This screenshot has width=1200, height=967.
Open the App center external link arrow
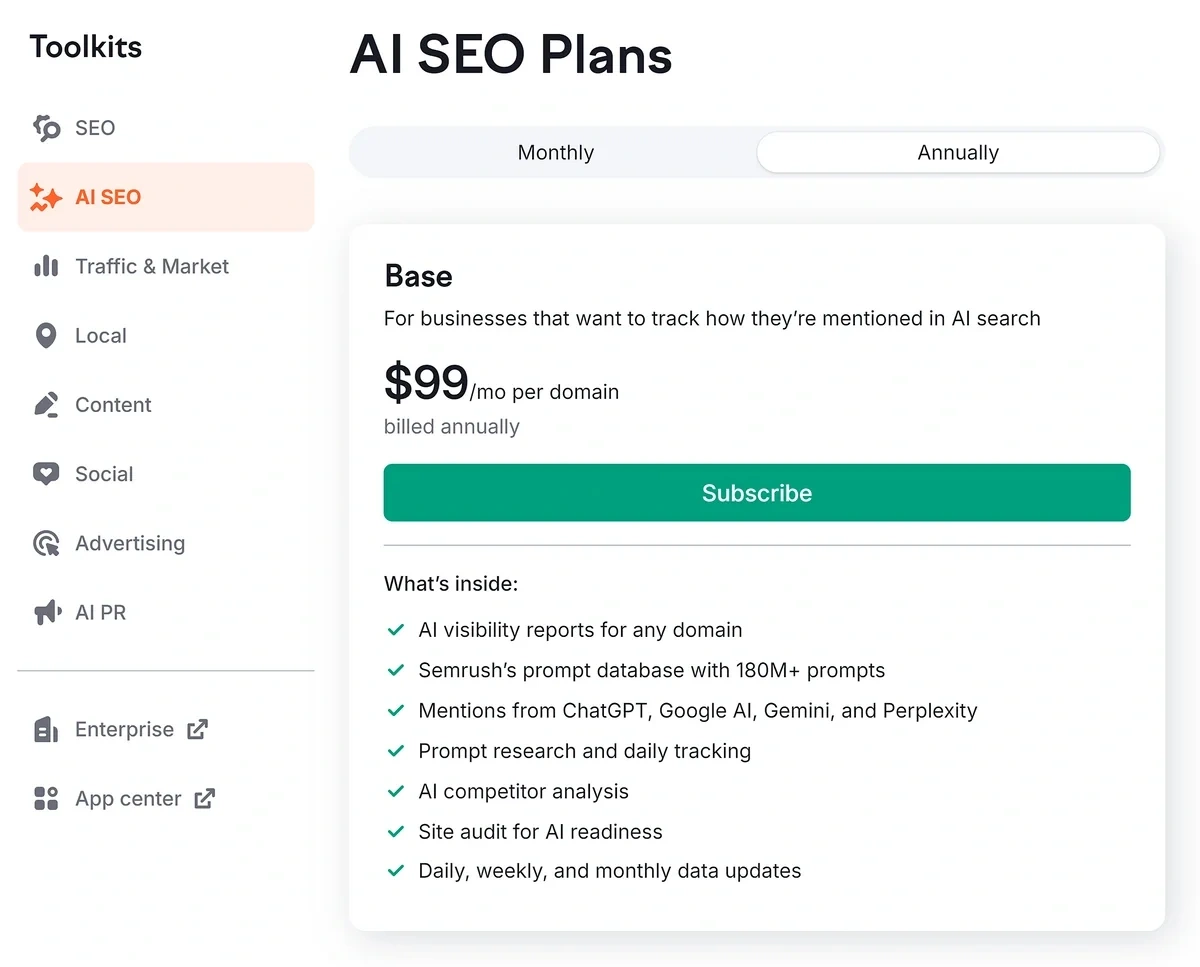pos(205,798)
